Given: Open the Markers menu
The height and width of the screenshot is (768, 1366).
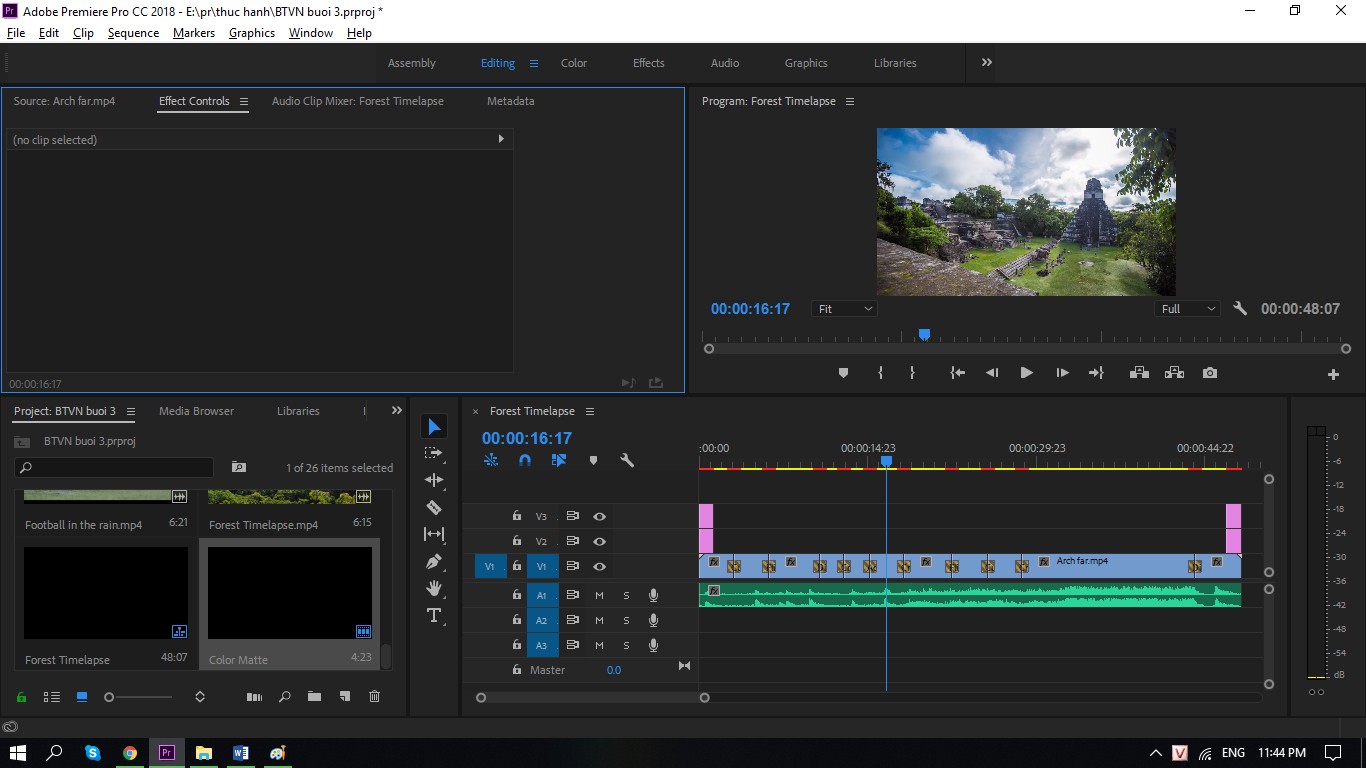Looking at the screenshot, I should 193,33.
